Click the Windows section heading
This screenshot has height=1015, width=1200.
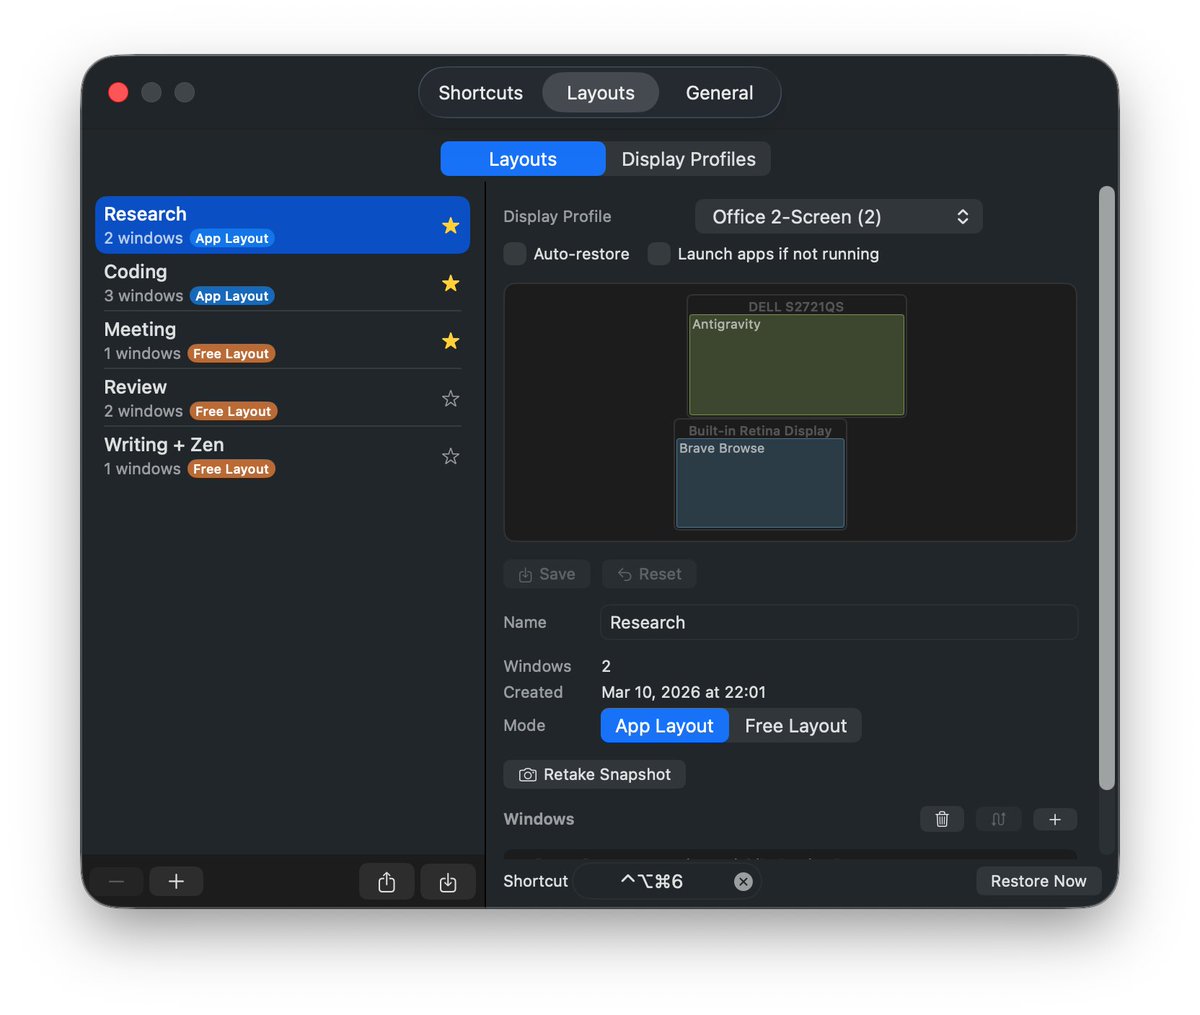(539, 819)
